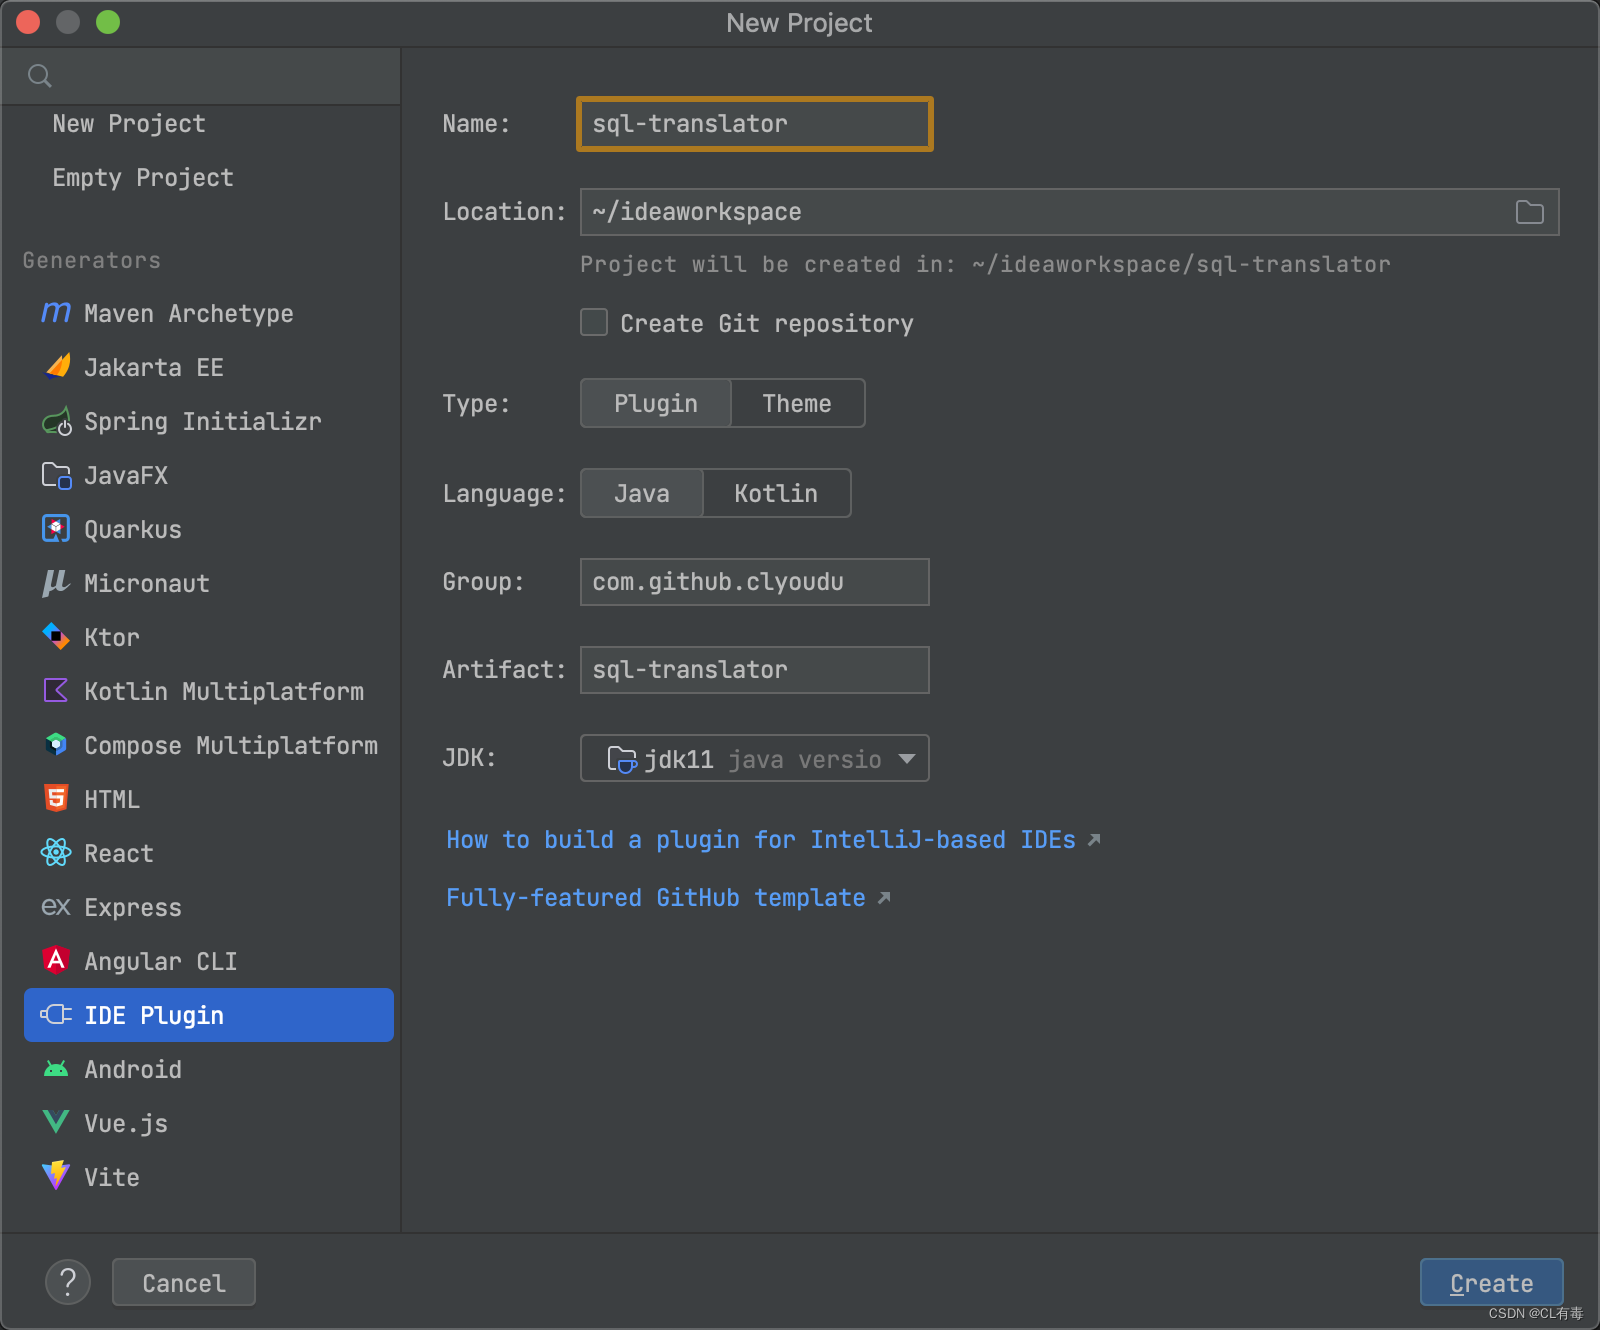Click the search magnifier icon

[x=40, y=76]
